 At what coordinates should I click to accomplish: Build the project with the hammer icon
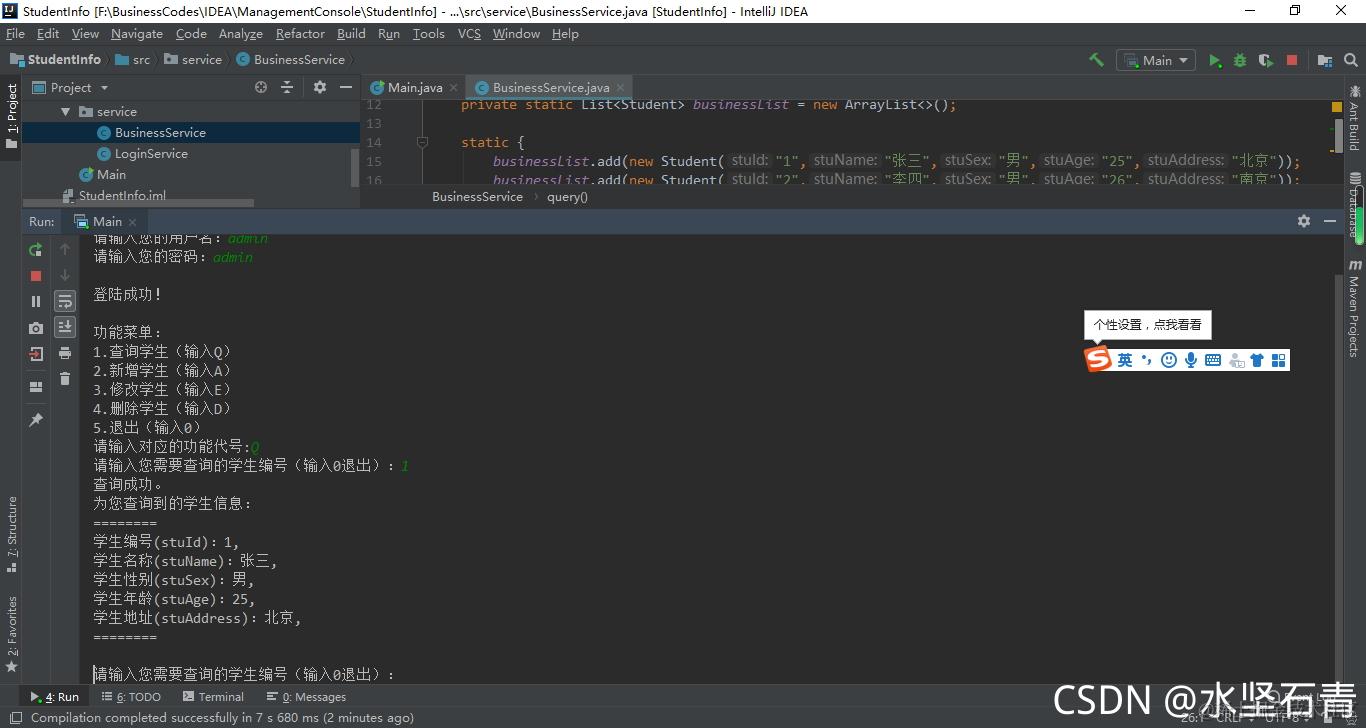click(1096, 60)
